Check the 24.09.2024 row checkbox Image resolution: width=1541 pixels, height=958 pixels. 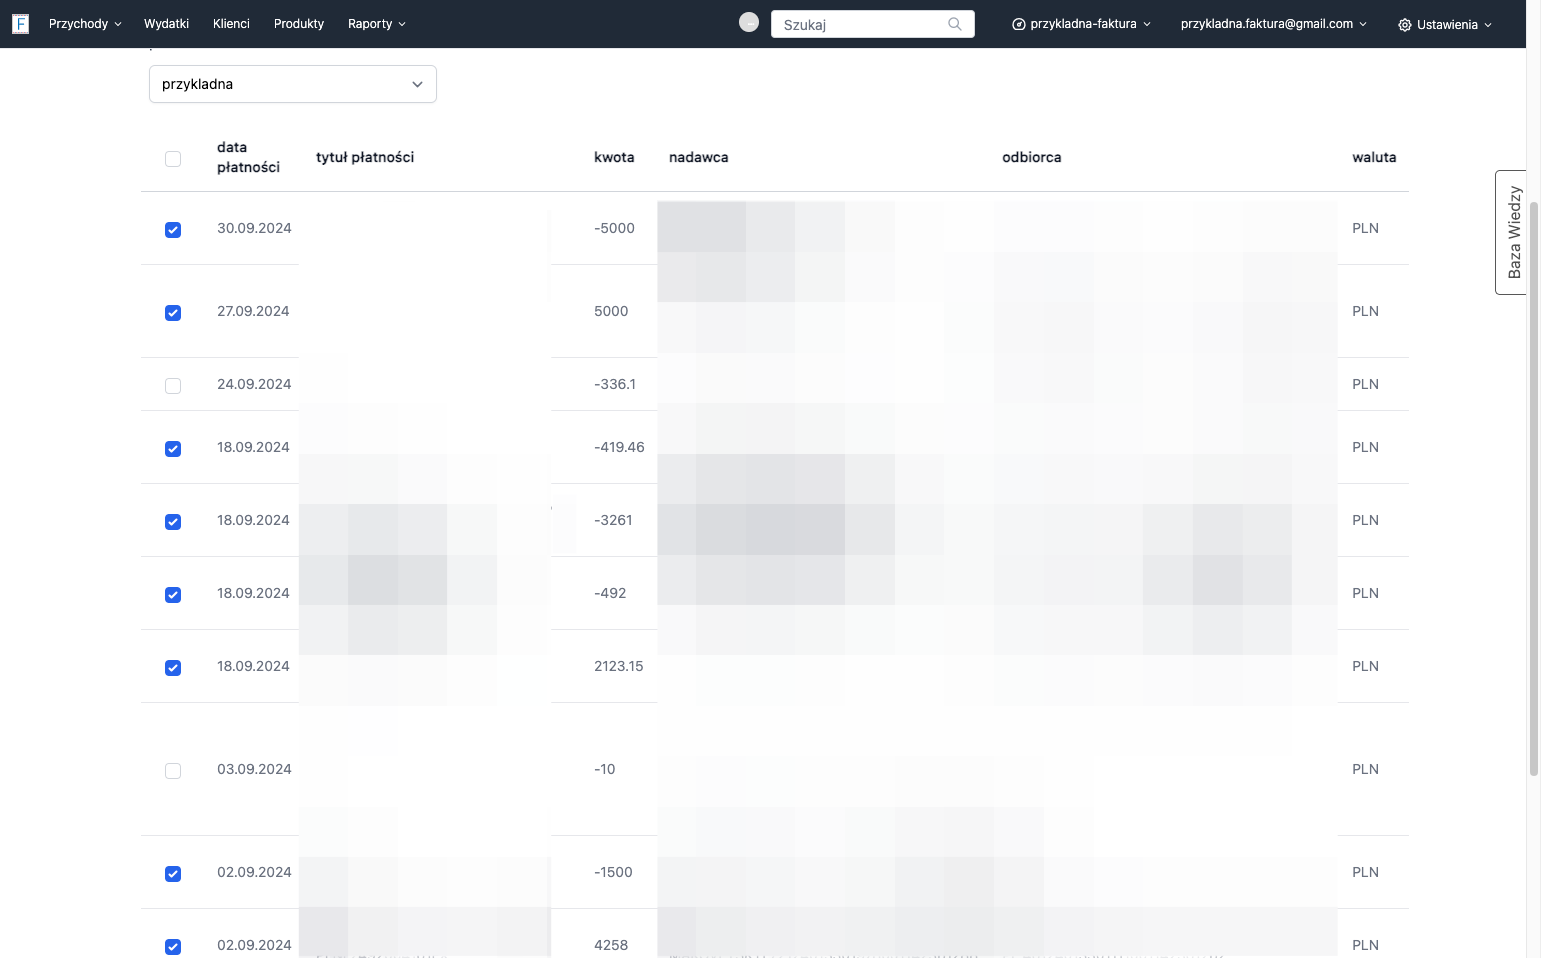tap(173, 386)
